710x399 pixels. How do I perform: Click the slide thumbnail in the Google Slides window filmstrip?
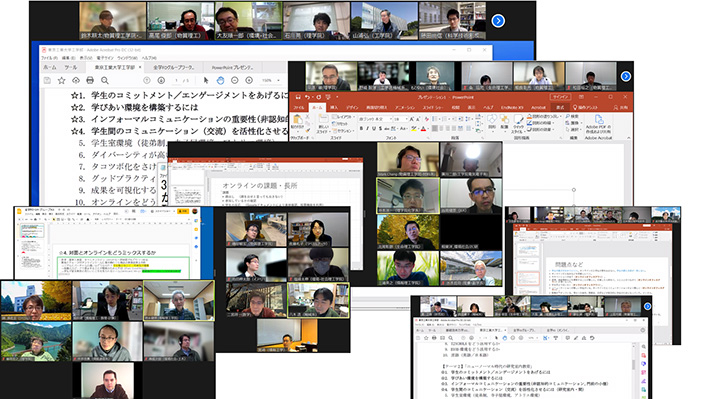tap(31, 231)
